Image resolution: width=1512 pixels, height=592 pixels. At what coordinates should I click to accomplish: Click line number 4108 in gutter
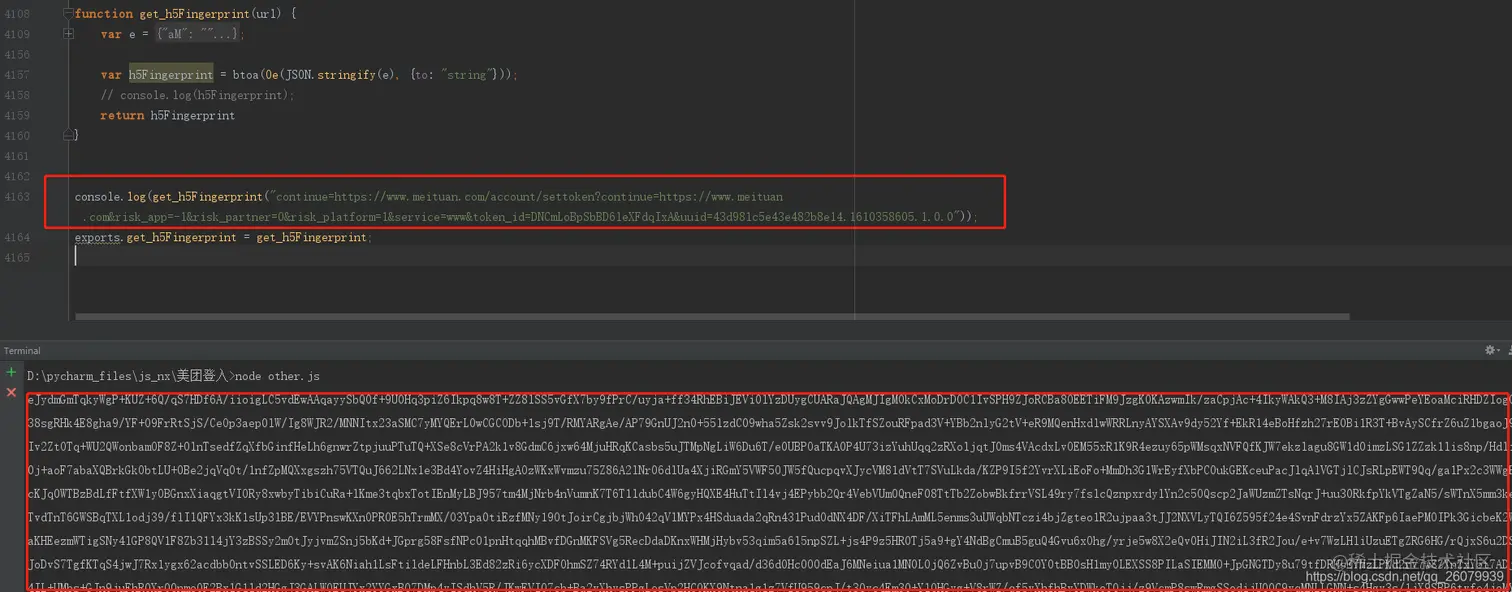[17, 14]
